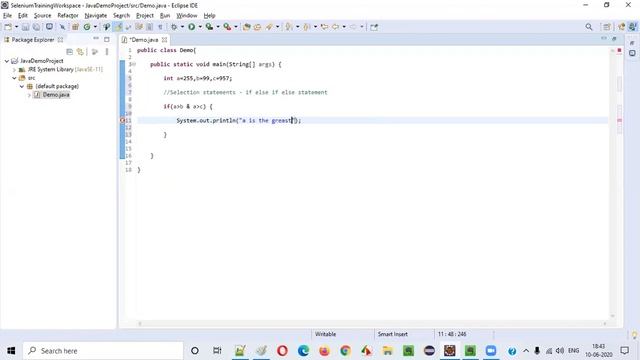Expand the JRE System Library node

pyautogui.click(x=14, y=70)
